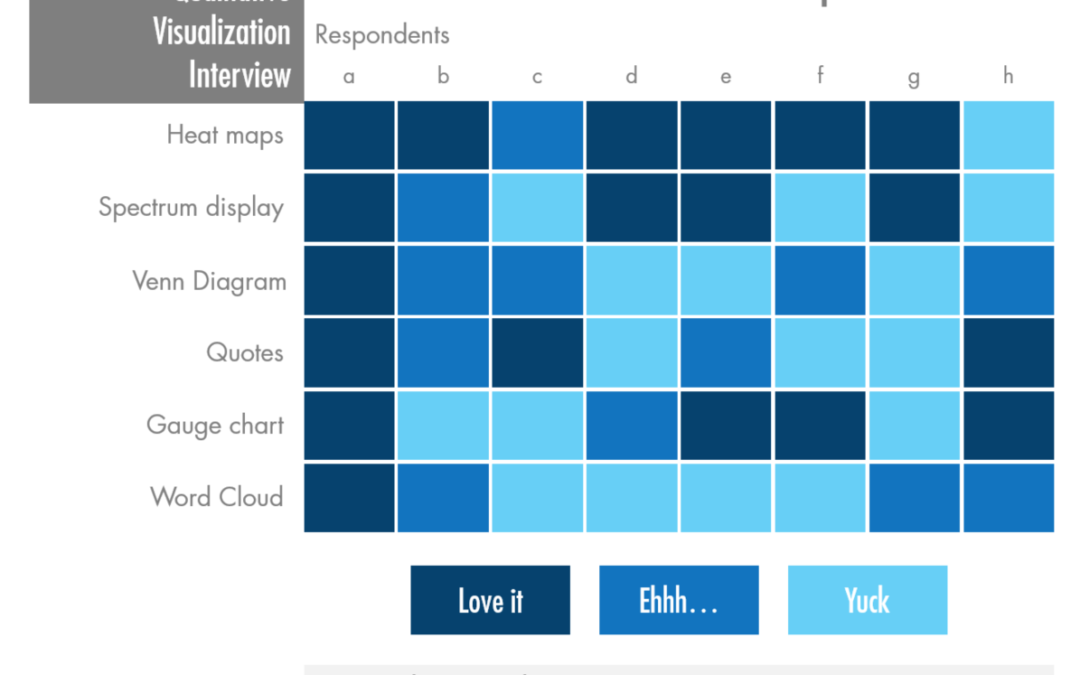Select Quotes cell for respondent e

(726, 353)
